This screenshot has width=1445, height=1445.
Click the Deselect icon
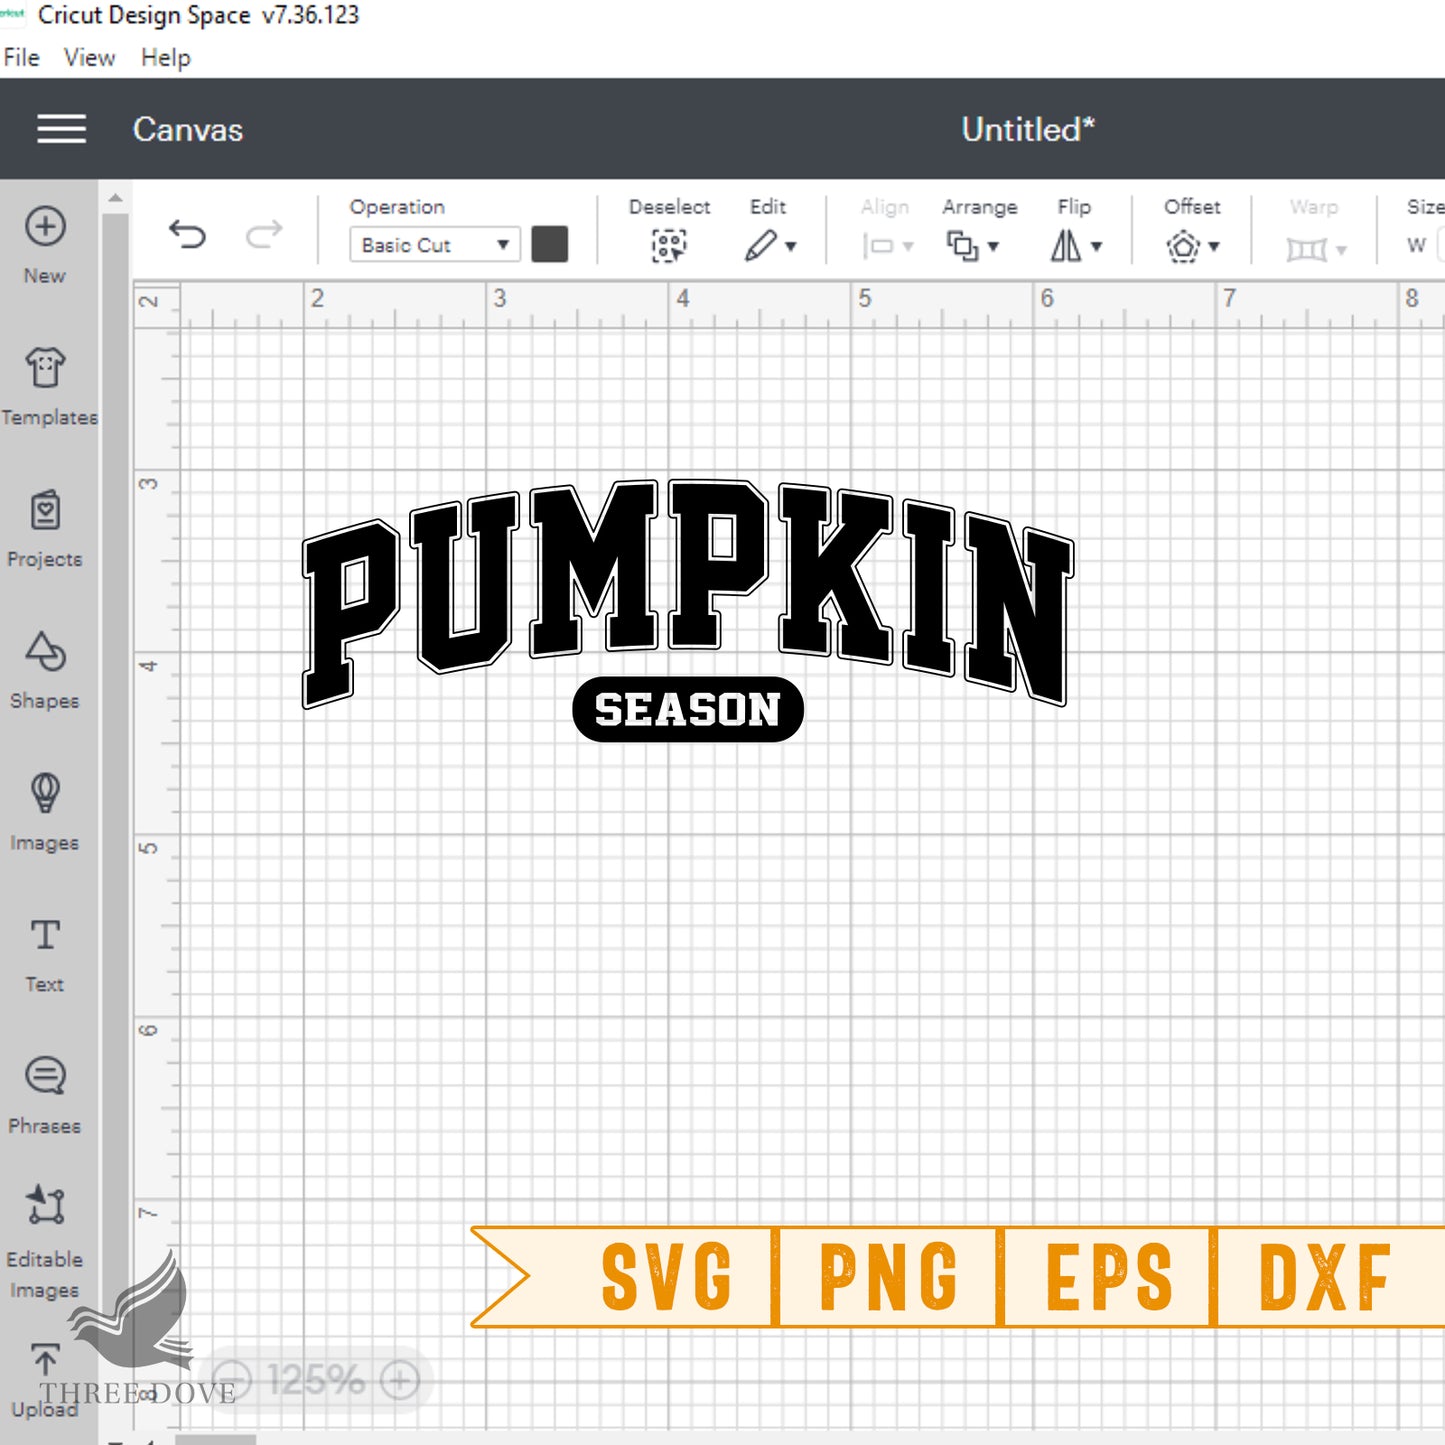point(669,245)
